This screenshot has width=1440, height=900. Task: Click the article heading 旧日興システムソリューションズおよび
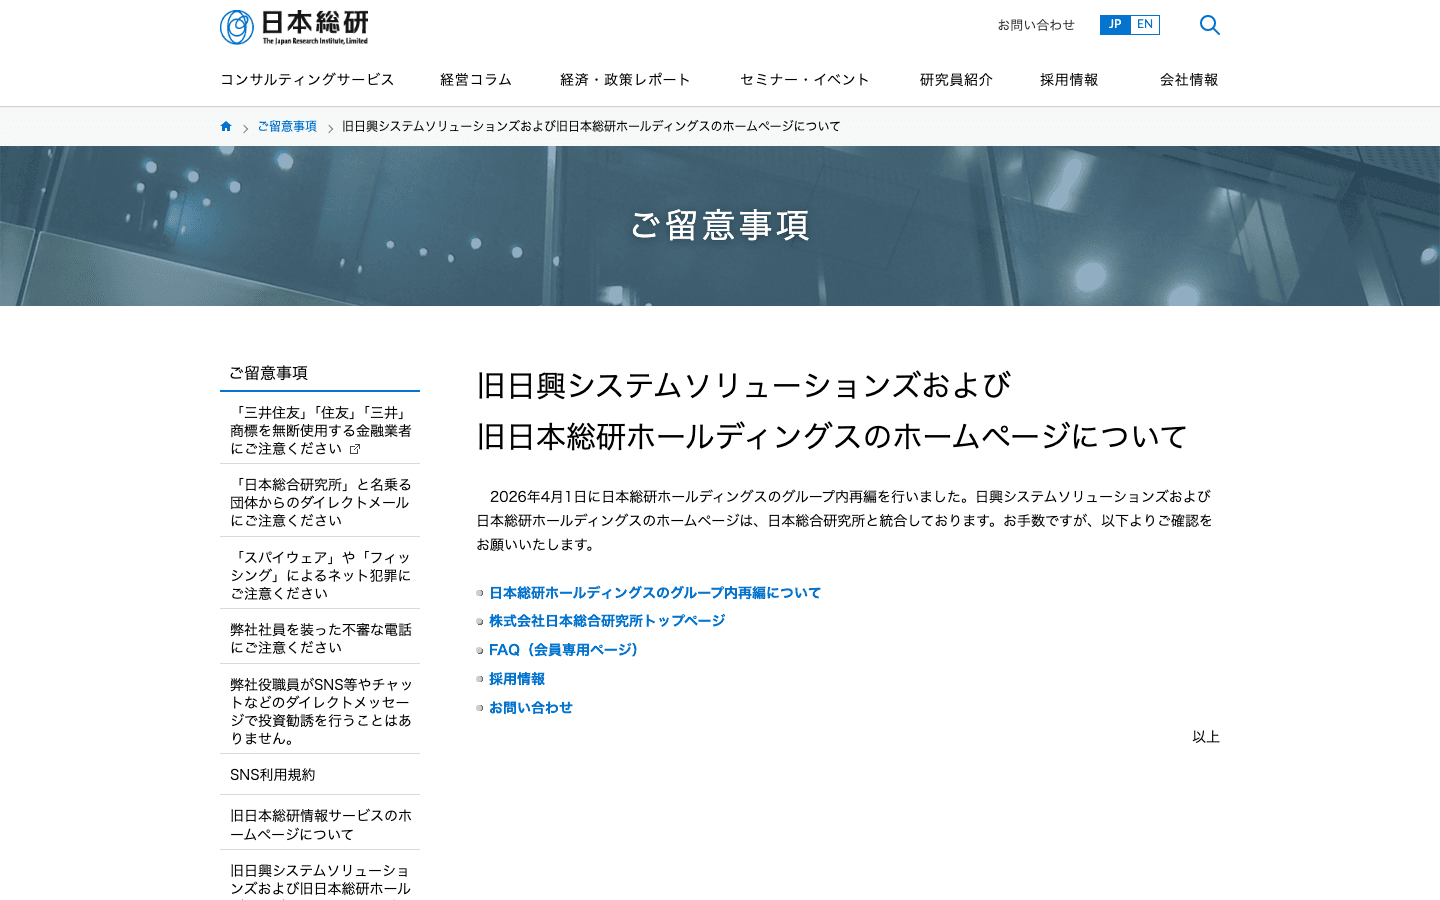coord(743,386)
